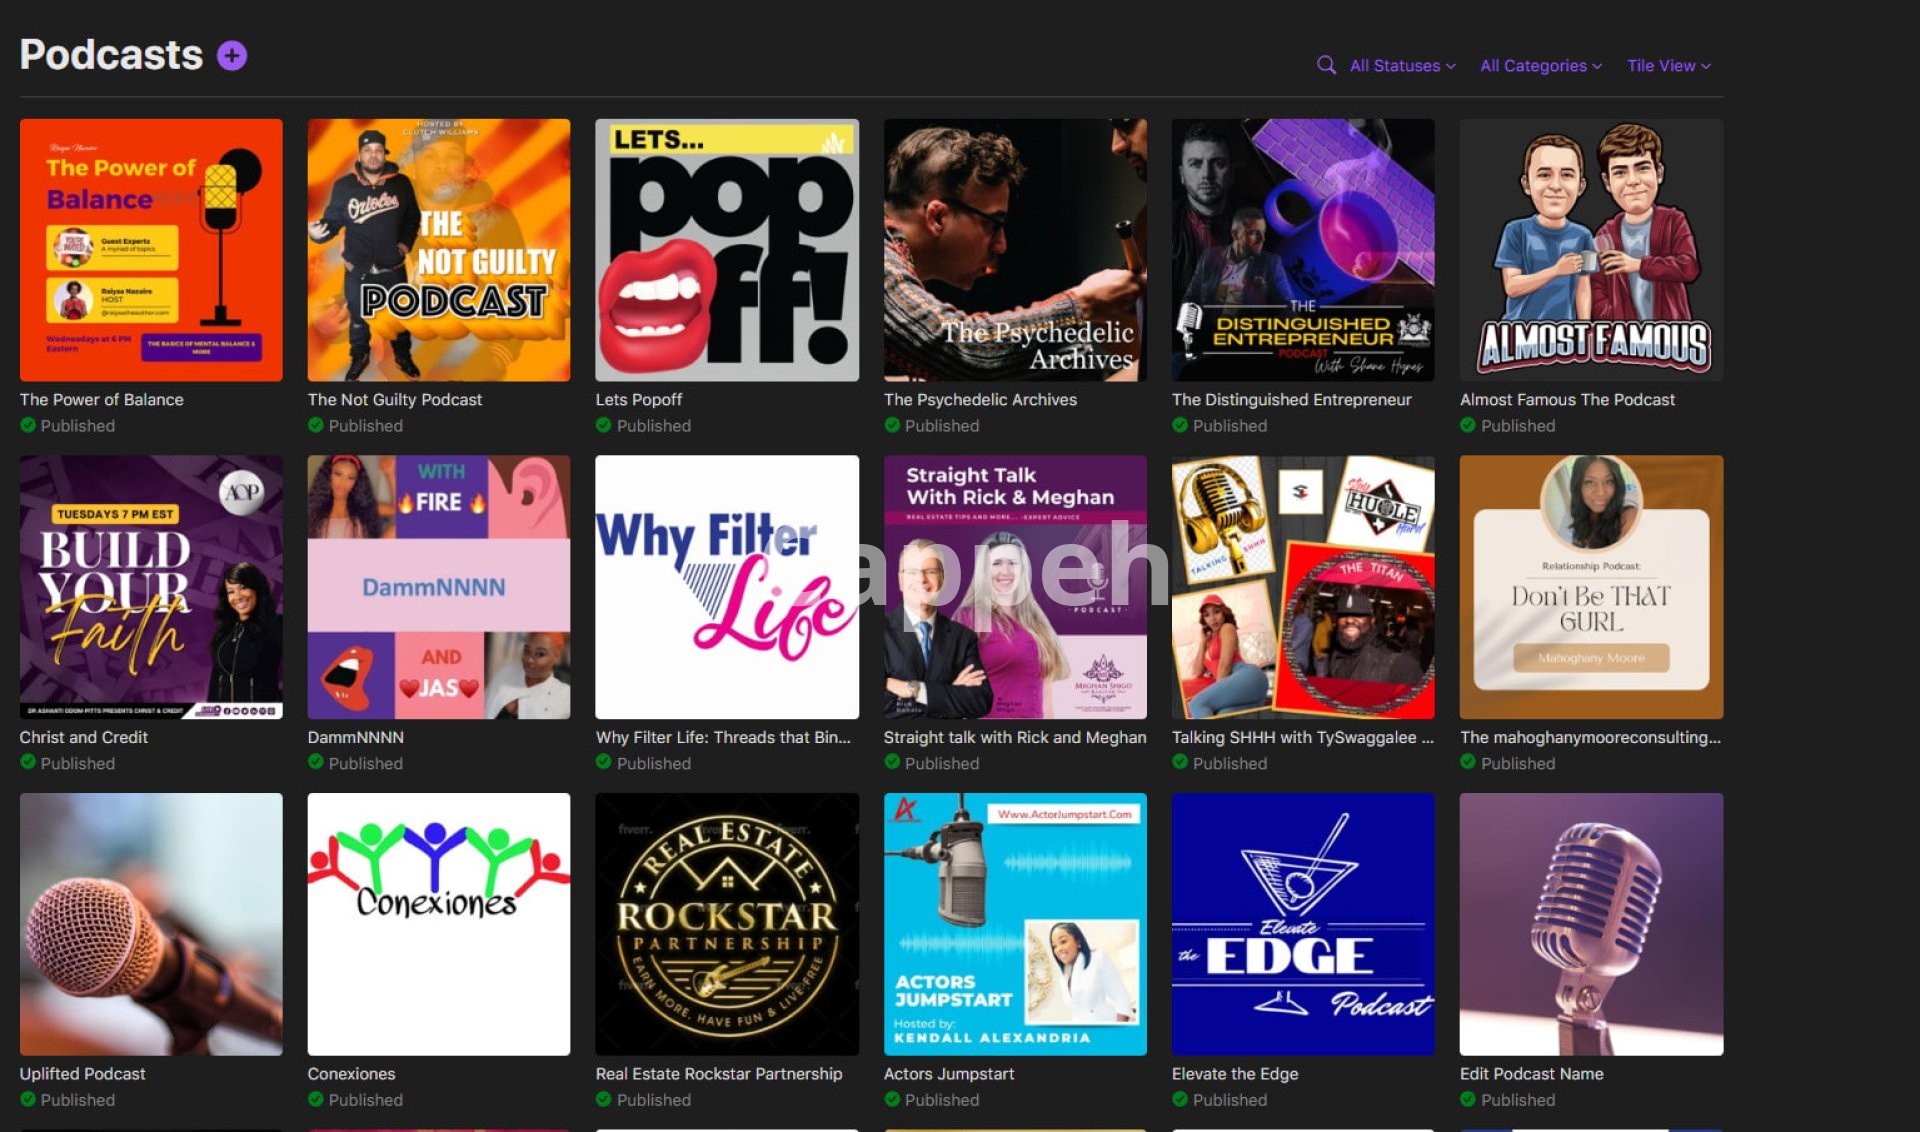This screenshot has height=1132, width=1920.
Task: Open The Psychedelic Archives title link
Action: 980,399
